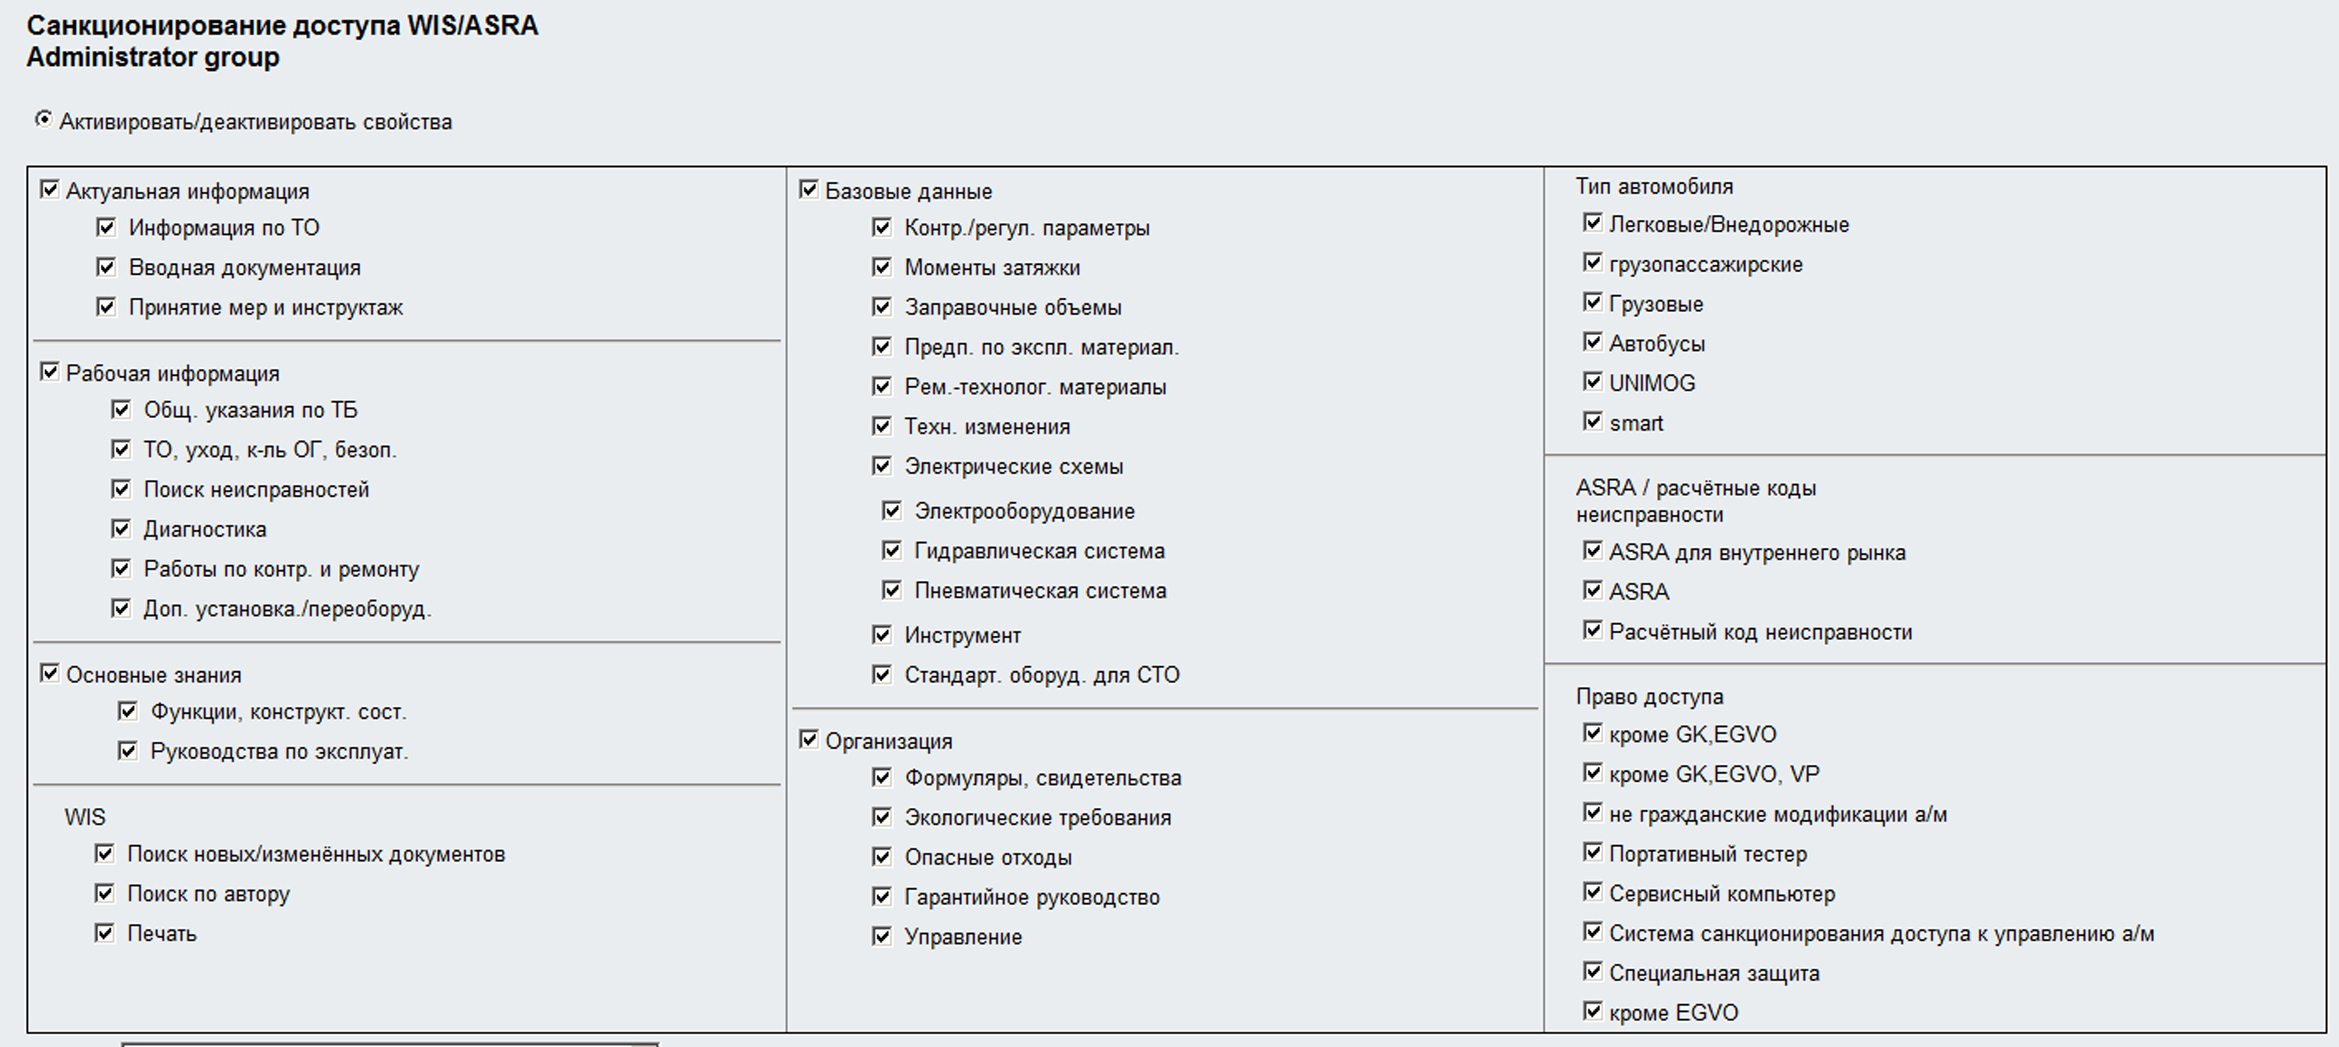The width and height of the screenshot is (2339, 1047).
Task: Disable ASRA для внутреннего рынка checkbox
Action: pos(1592,550)
